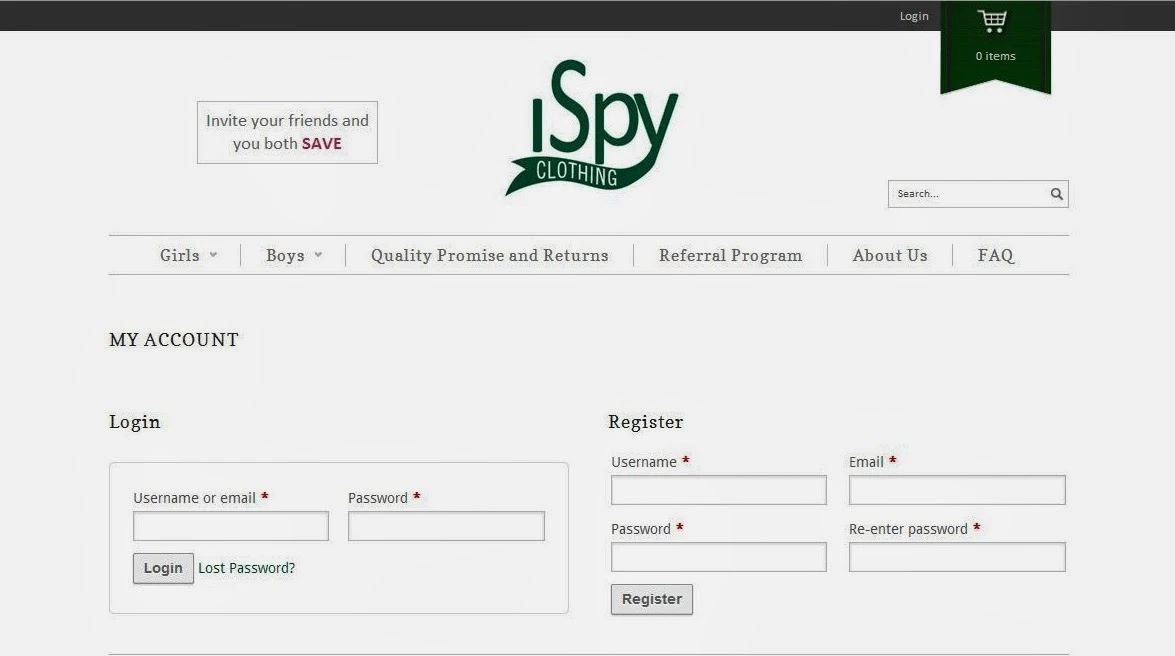This screenshot has height=656, width=1175.
Task: Click the Invite your friends banner
Action: [287, 132]
